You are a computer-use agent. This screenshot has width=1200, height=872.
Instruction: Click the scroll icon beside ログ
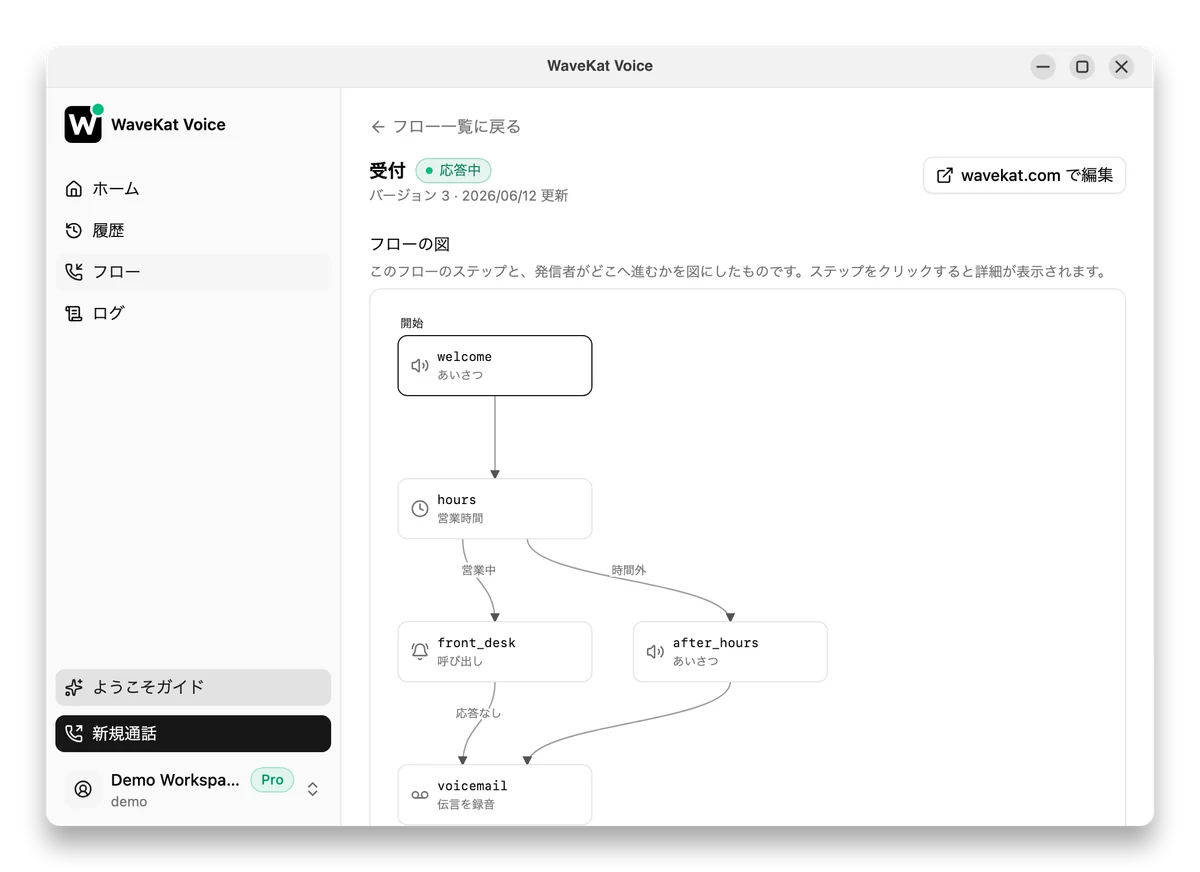tap(74, 313)
